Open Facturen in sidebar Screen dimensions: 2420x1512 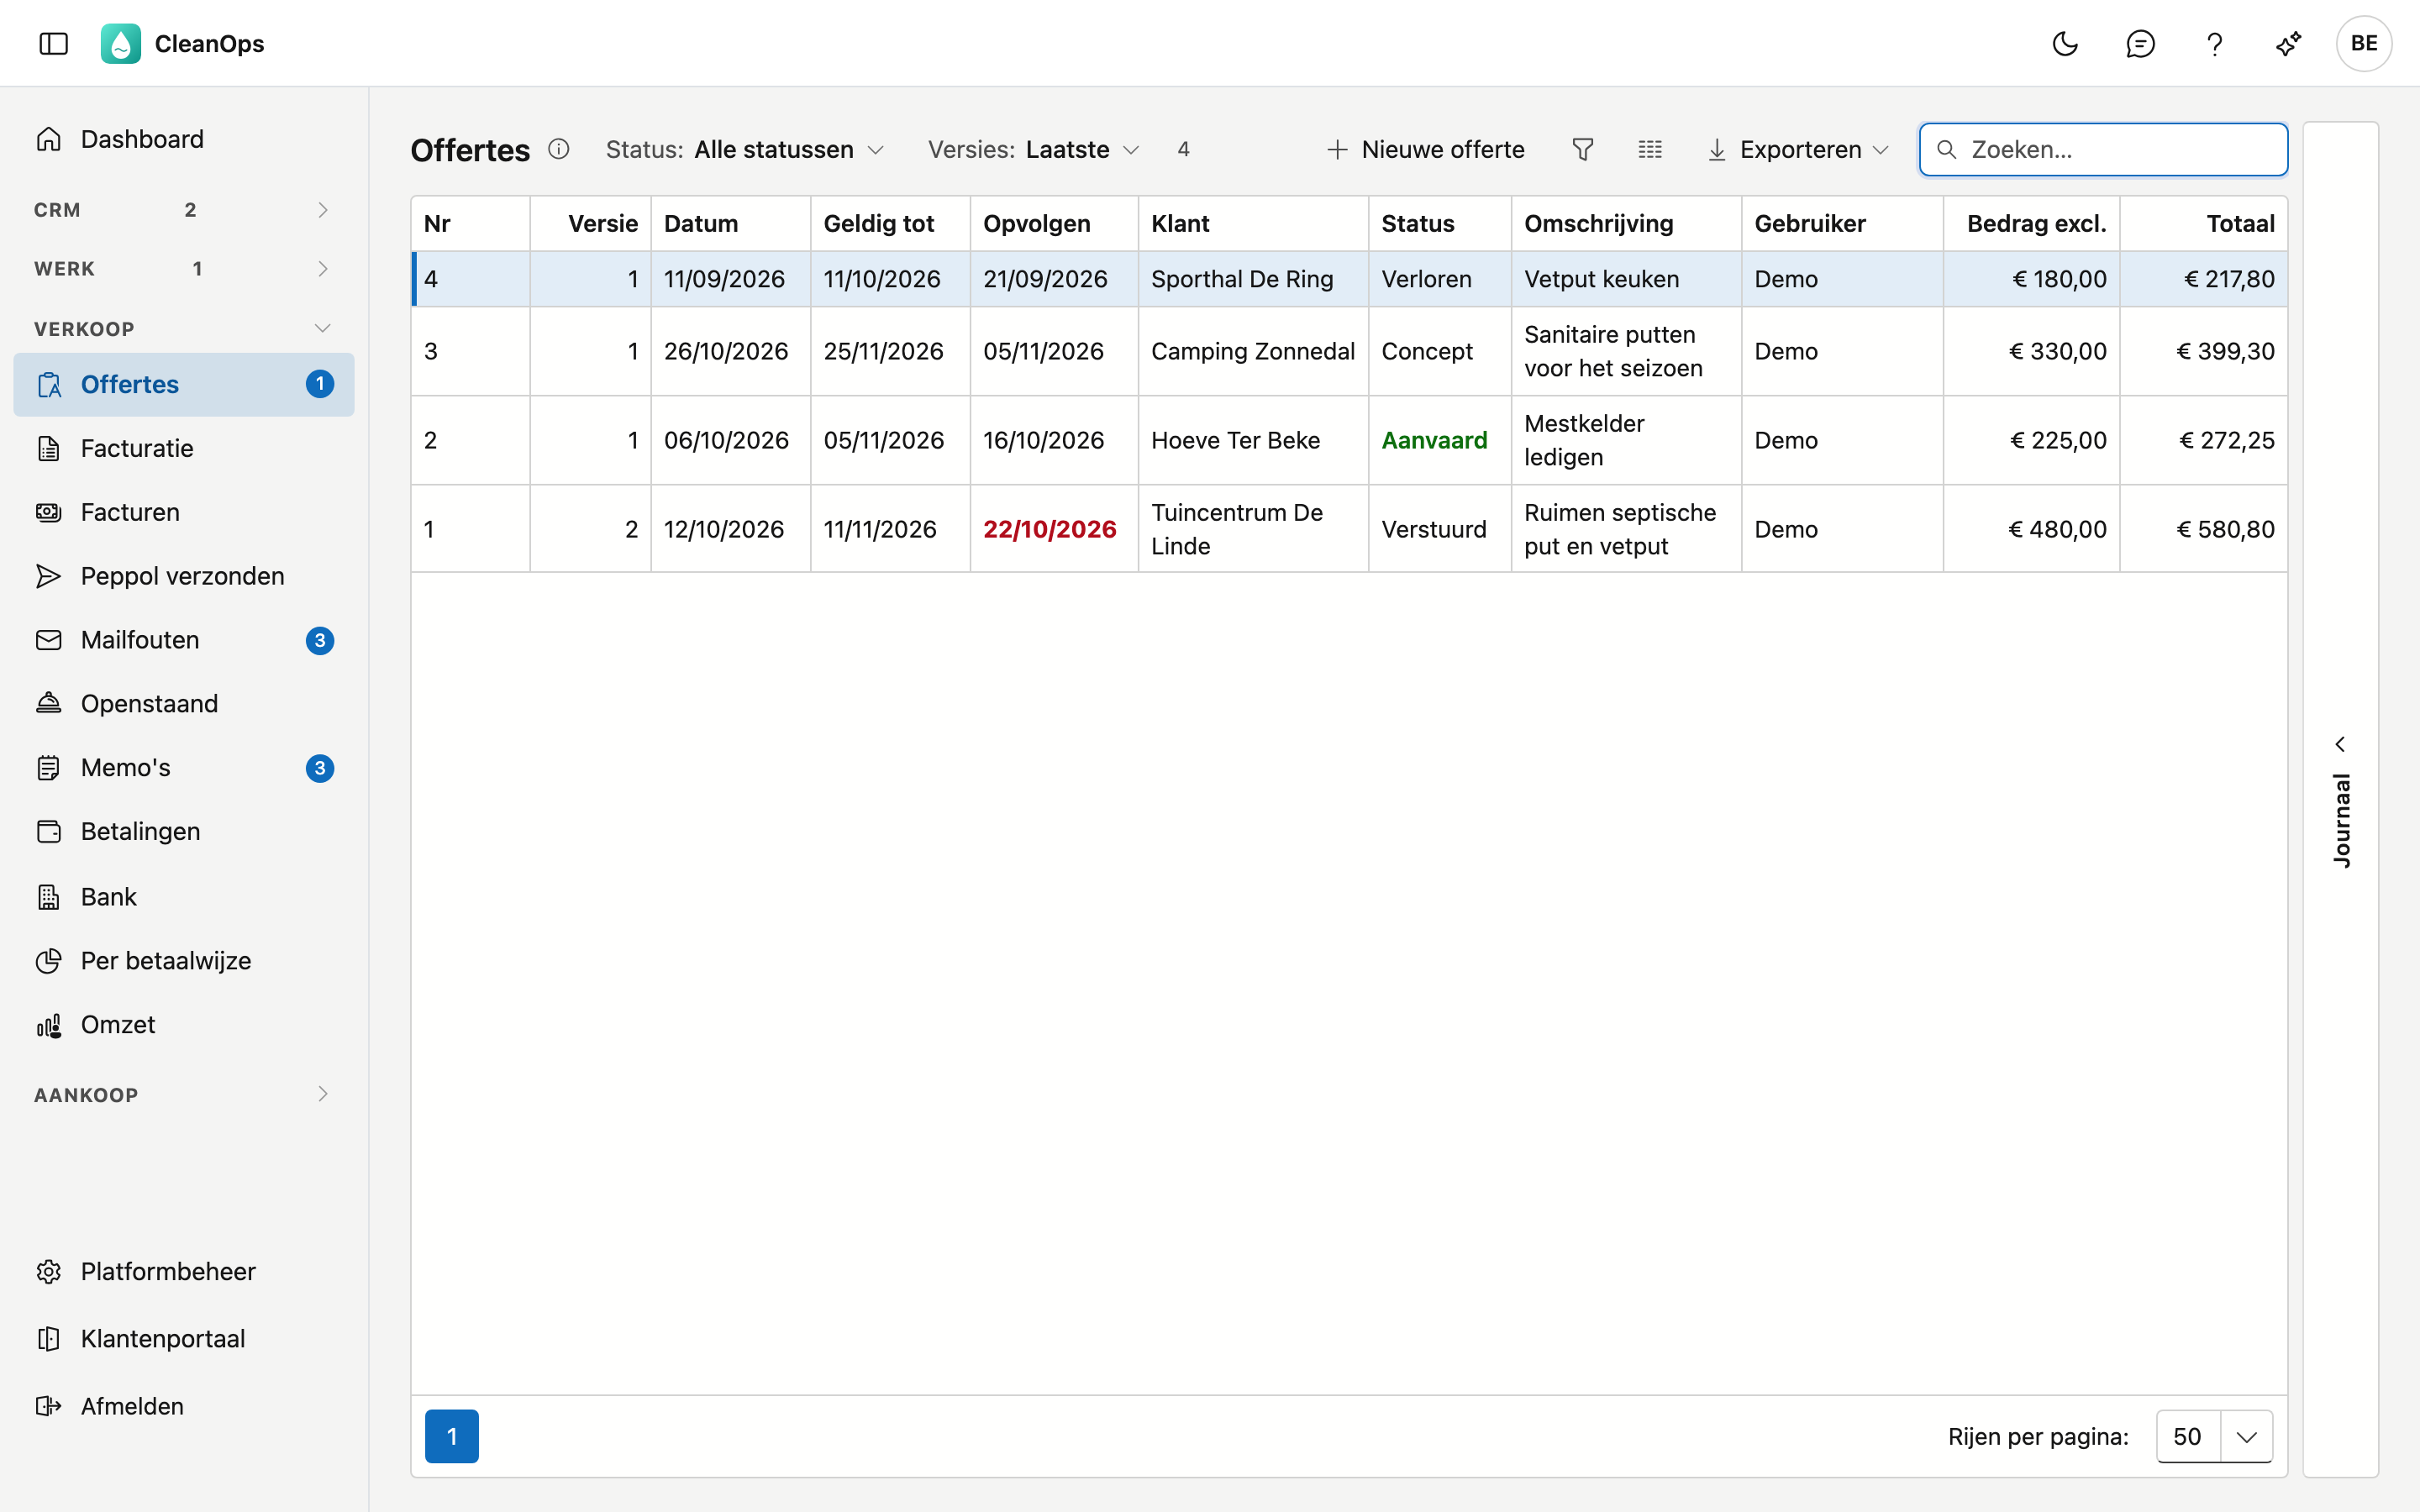(184, 512)
